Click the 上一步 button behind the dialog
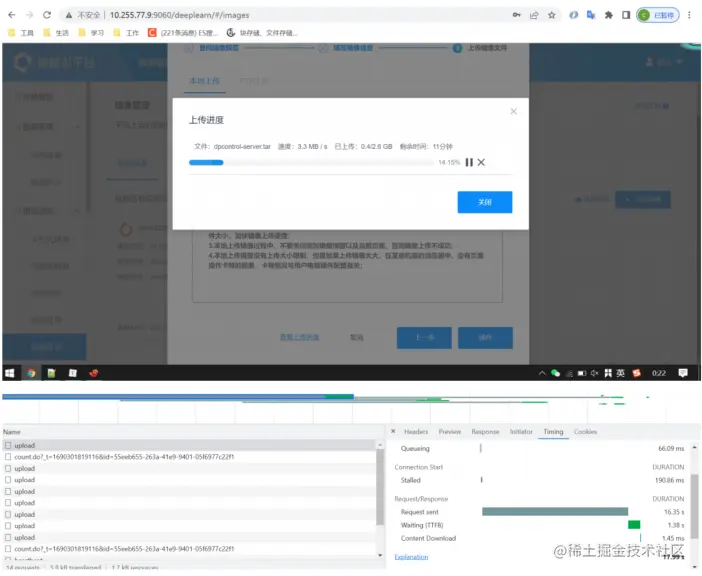702x576 pixels. pos(424,337)
